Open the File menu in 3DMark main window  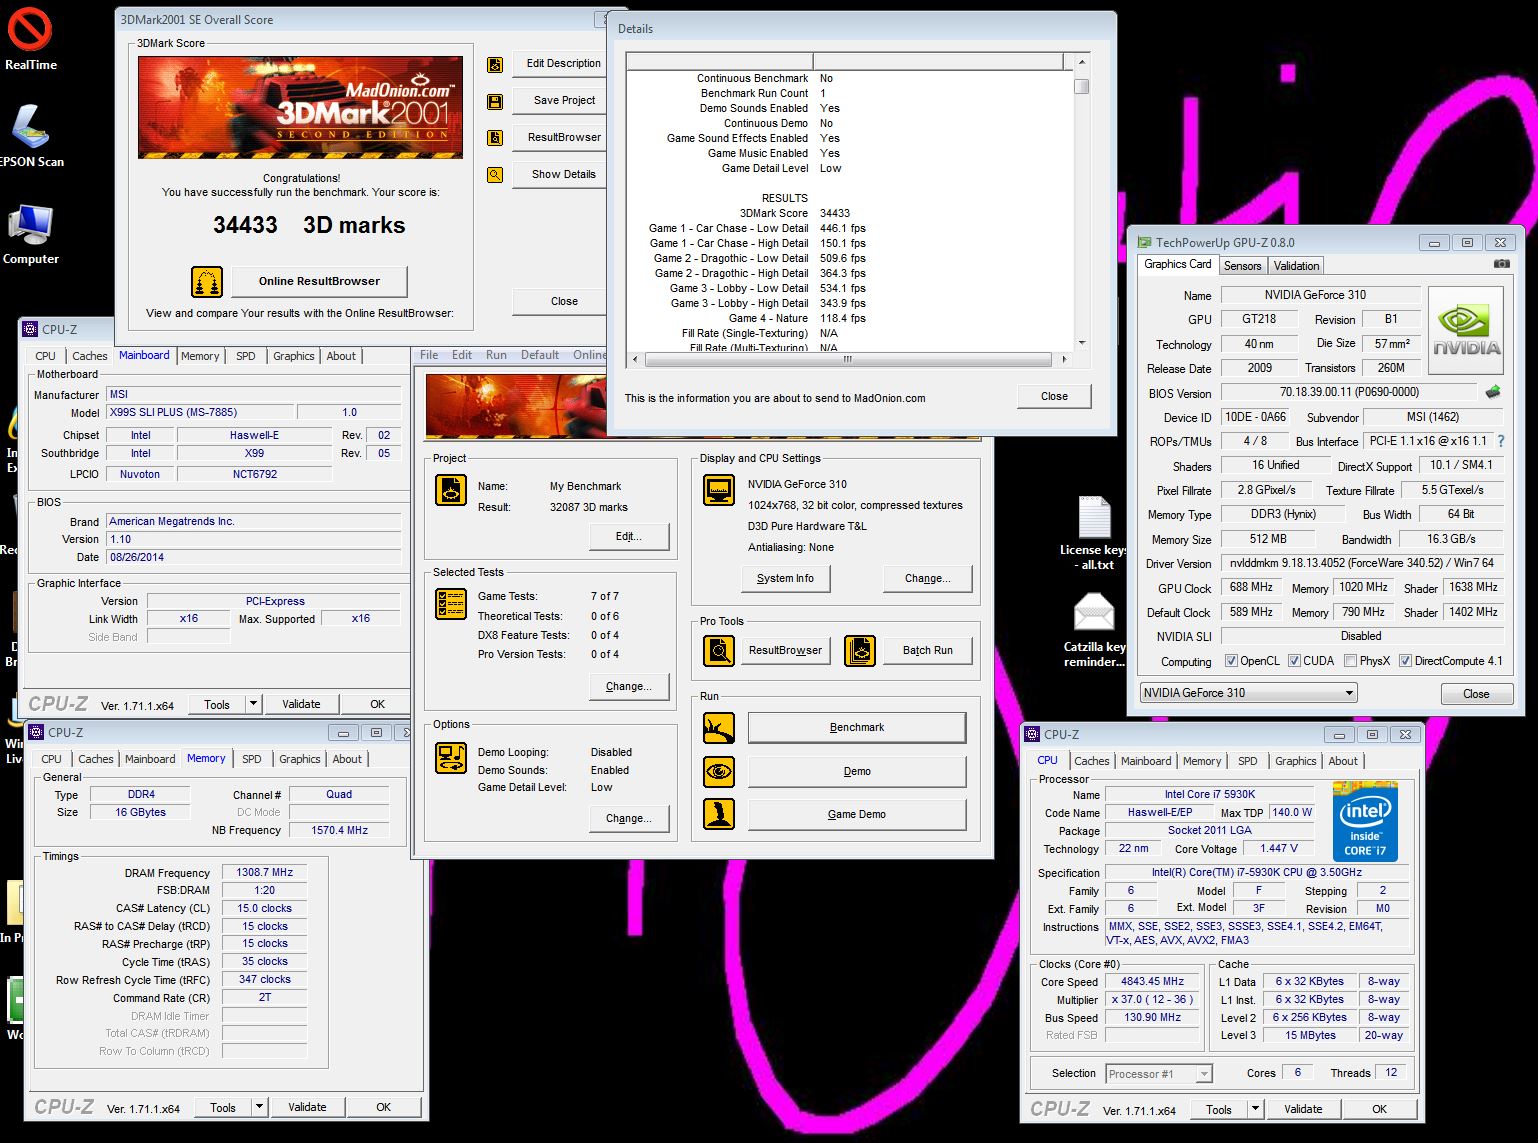[x=429, y=355]
